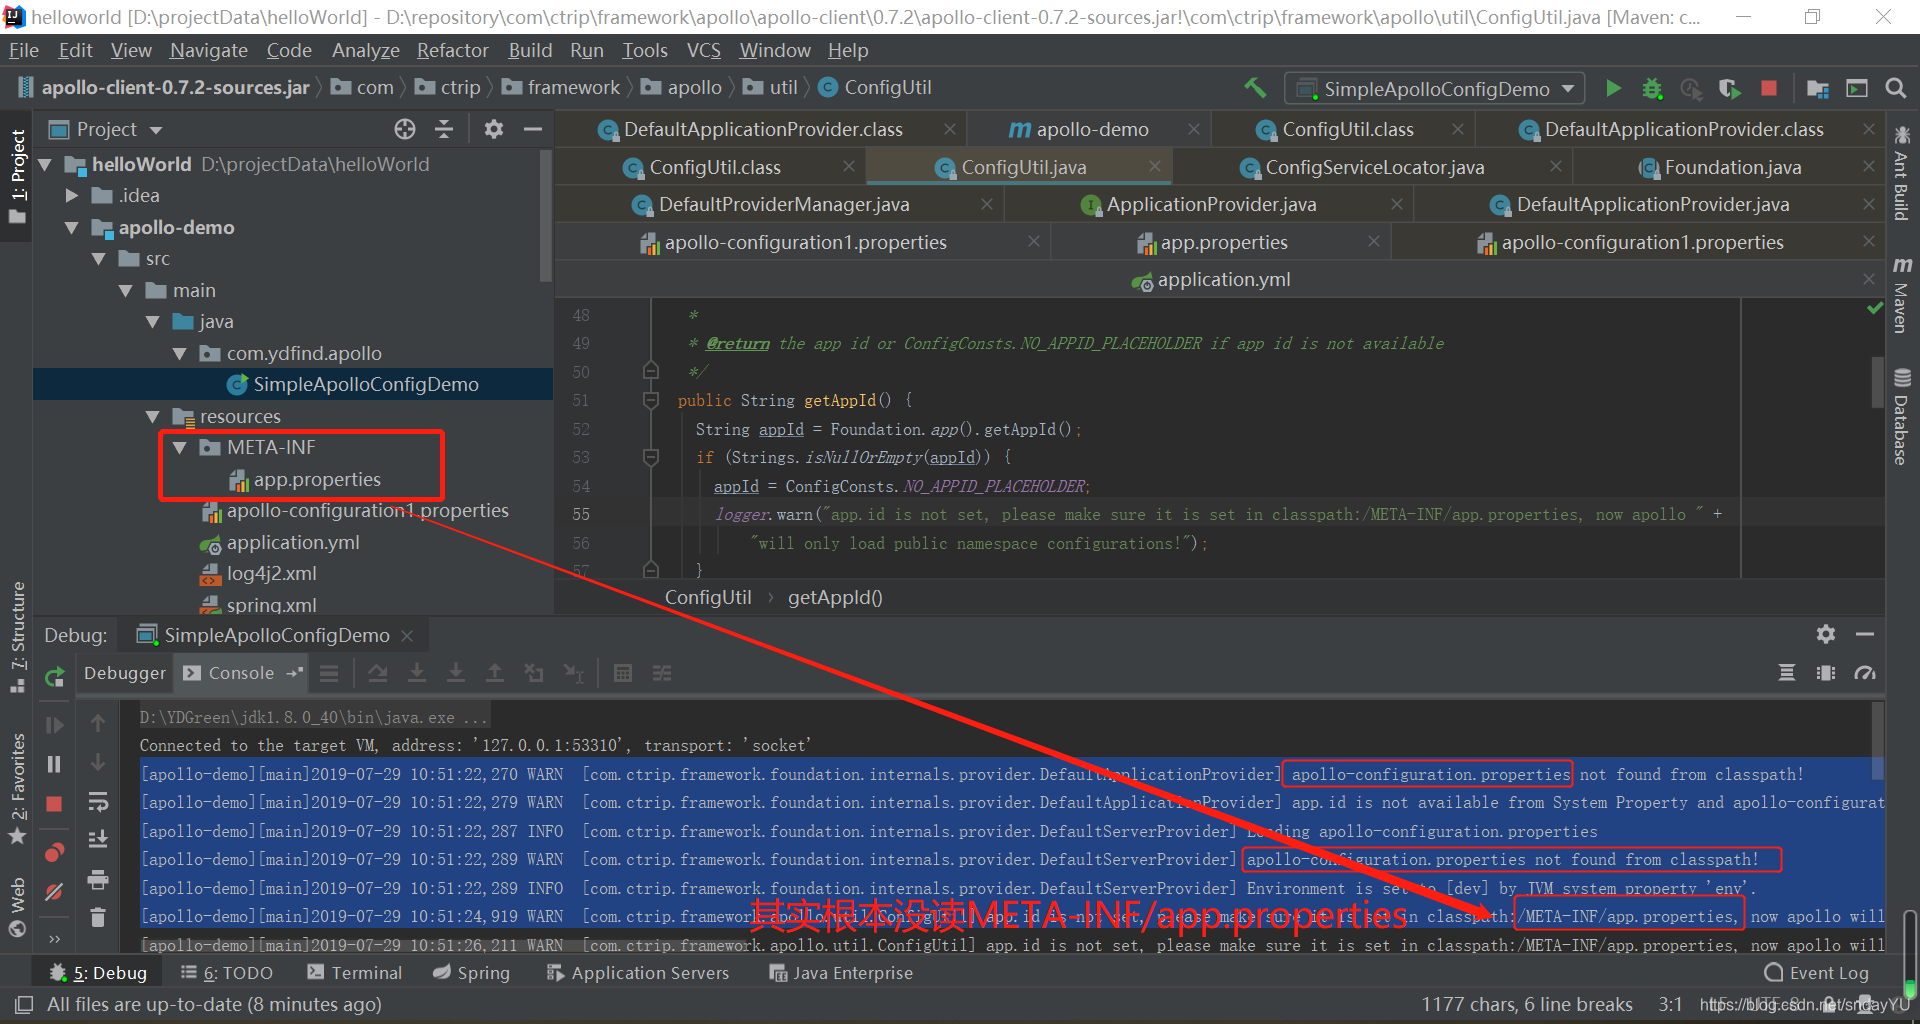The height and width of the screenshot is (1024, 1920).
Task: Resume program in debug sidebar
Action: click(55, 725)
